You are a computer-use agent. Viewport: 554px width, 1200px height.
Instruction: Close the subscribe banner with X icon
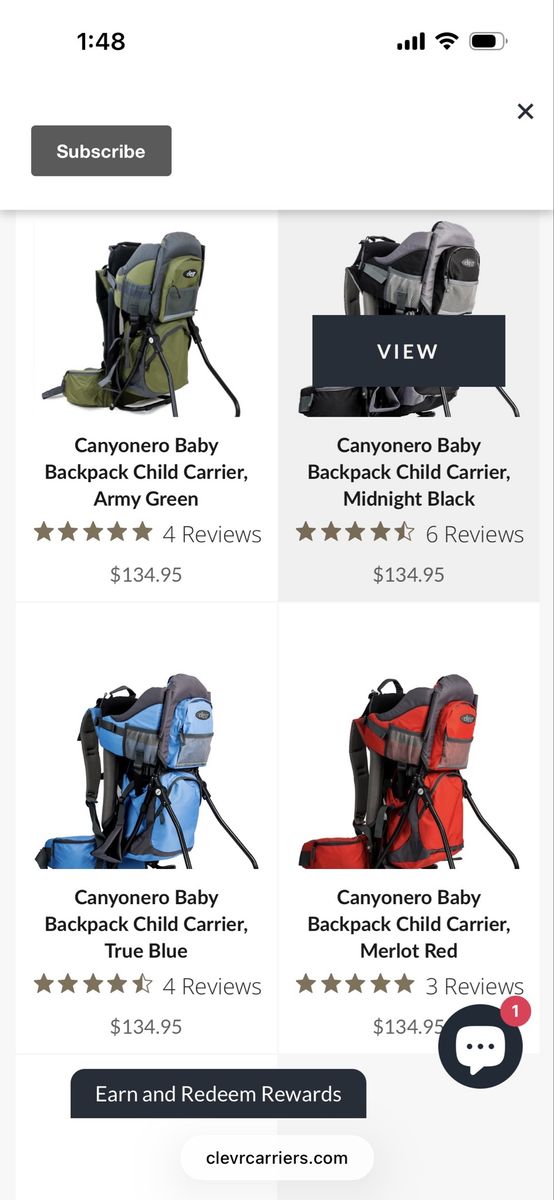pyautogui.click(x=525, y=111)
